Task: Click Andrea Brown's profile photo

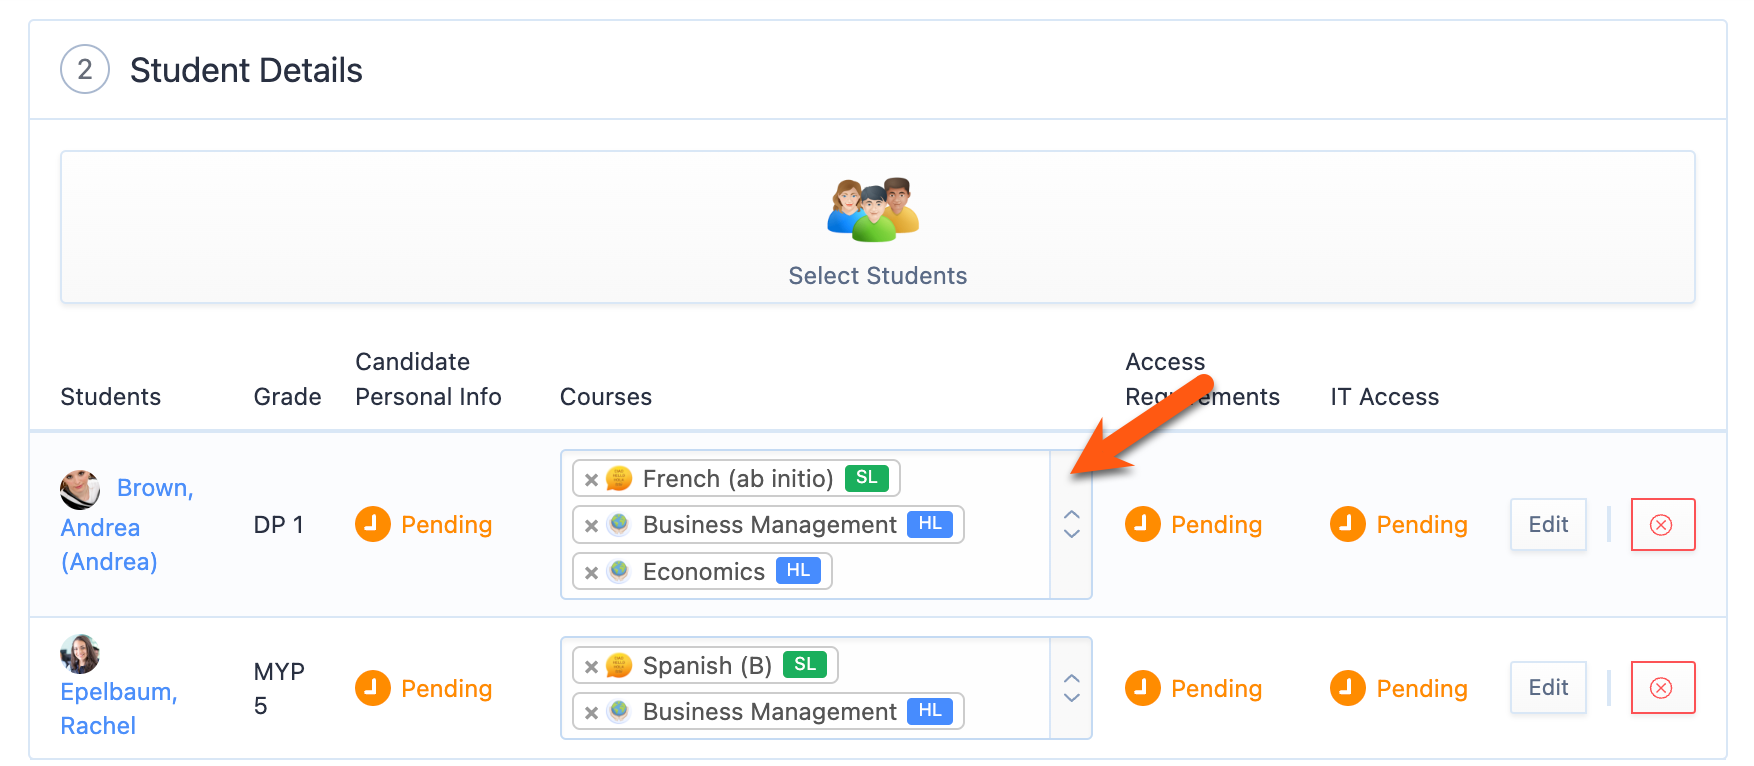Action: tap(80, 489)
